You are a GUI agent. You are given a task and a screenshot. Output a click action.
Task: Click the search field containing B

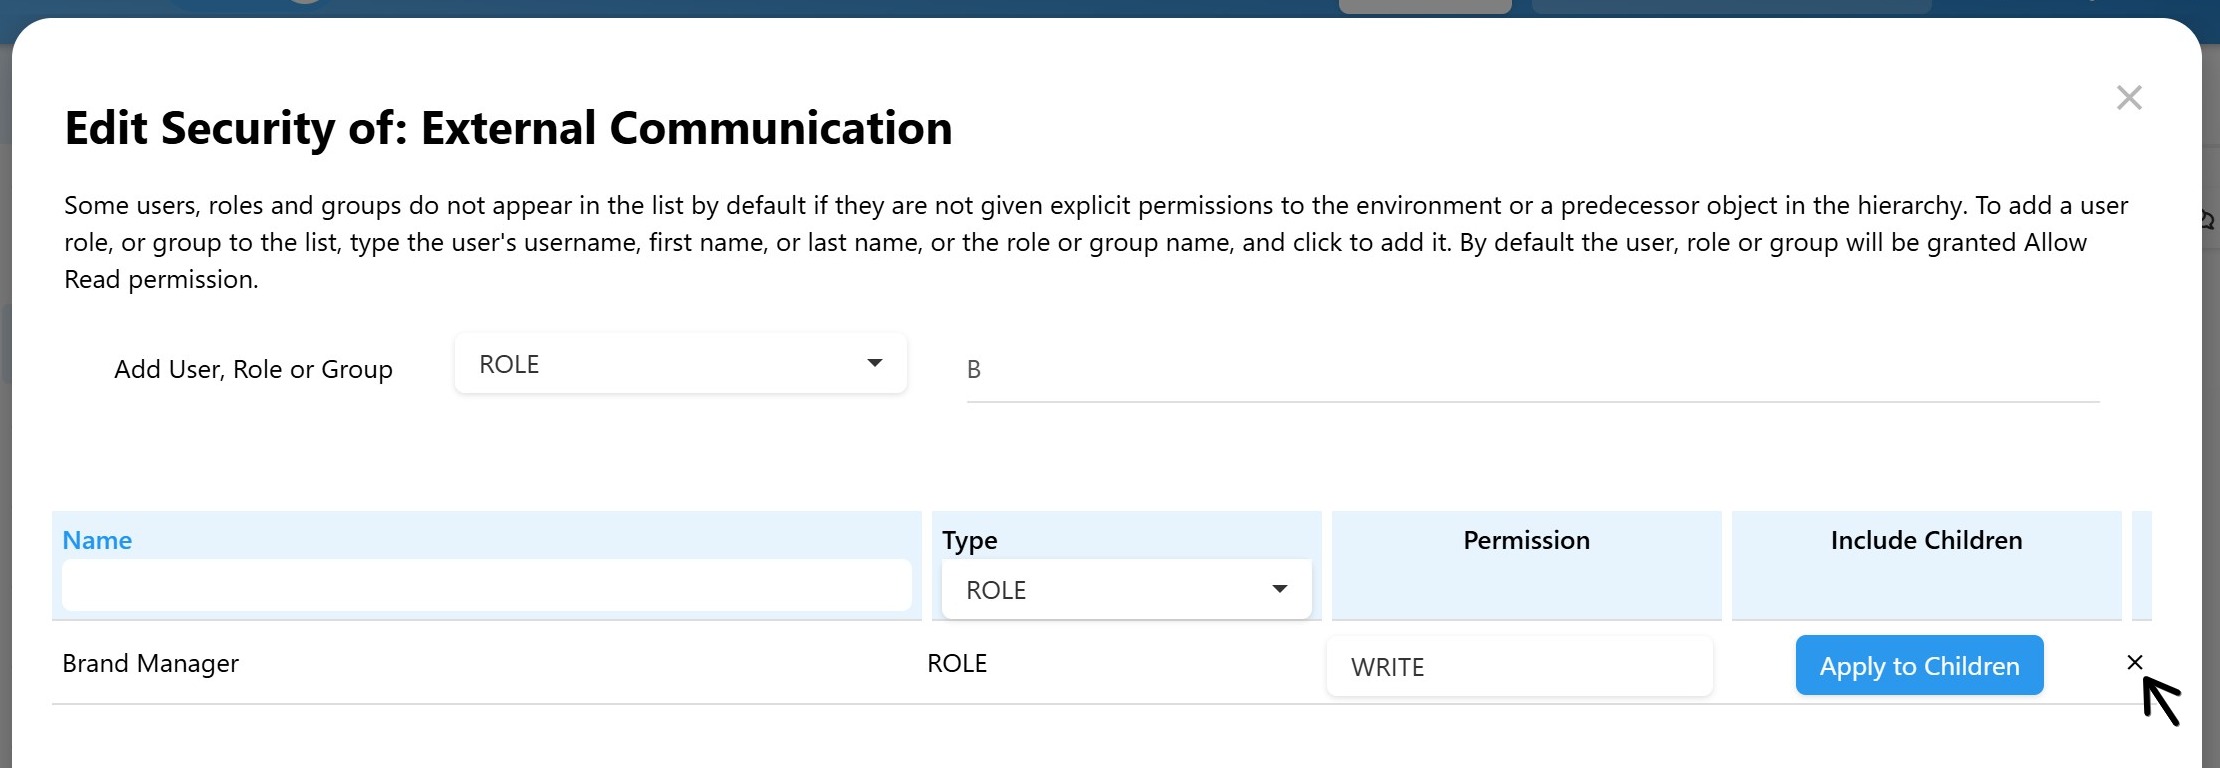pos(1532,370)
